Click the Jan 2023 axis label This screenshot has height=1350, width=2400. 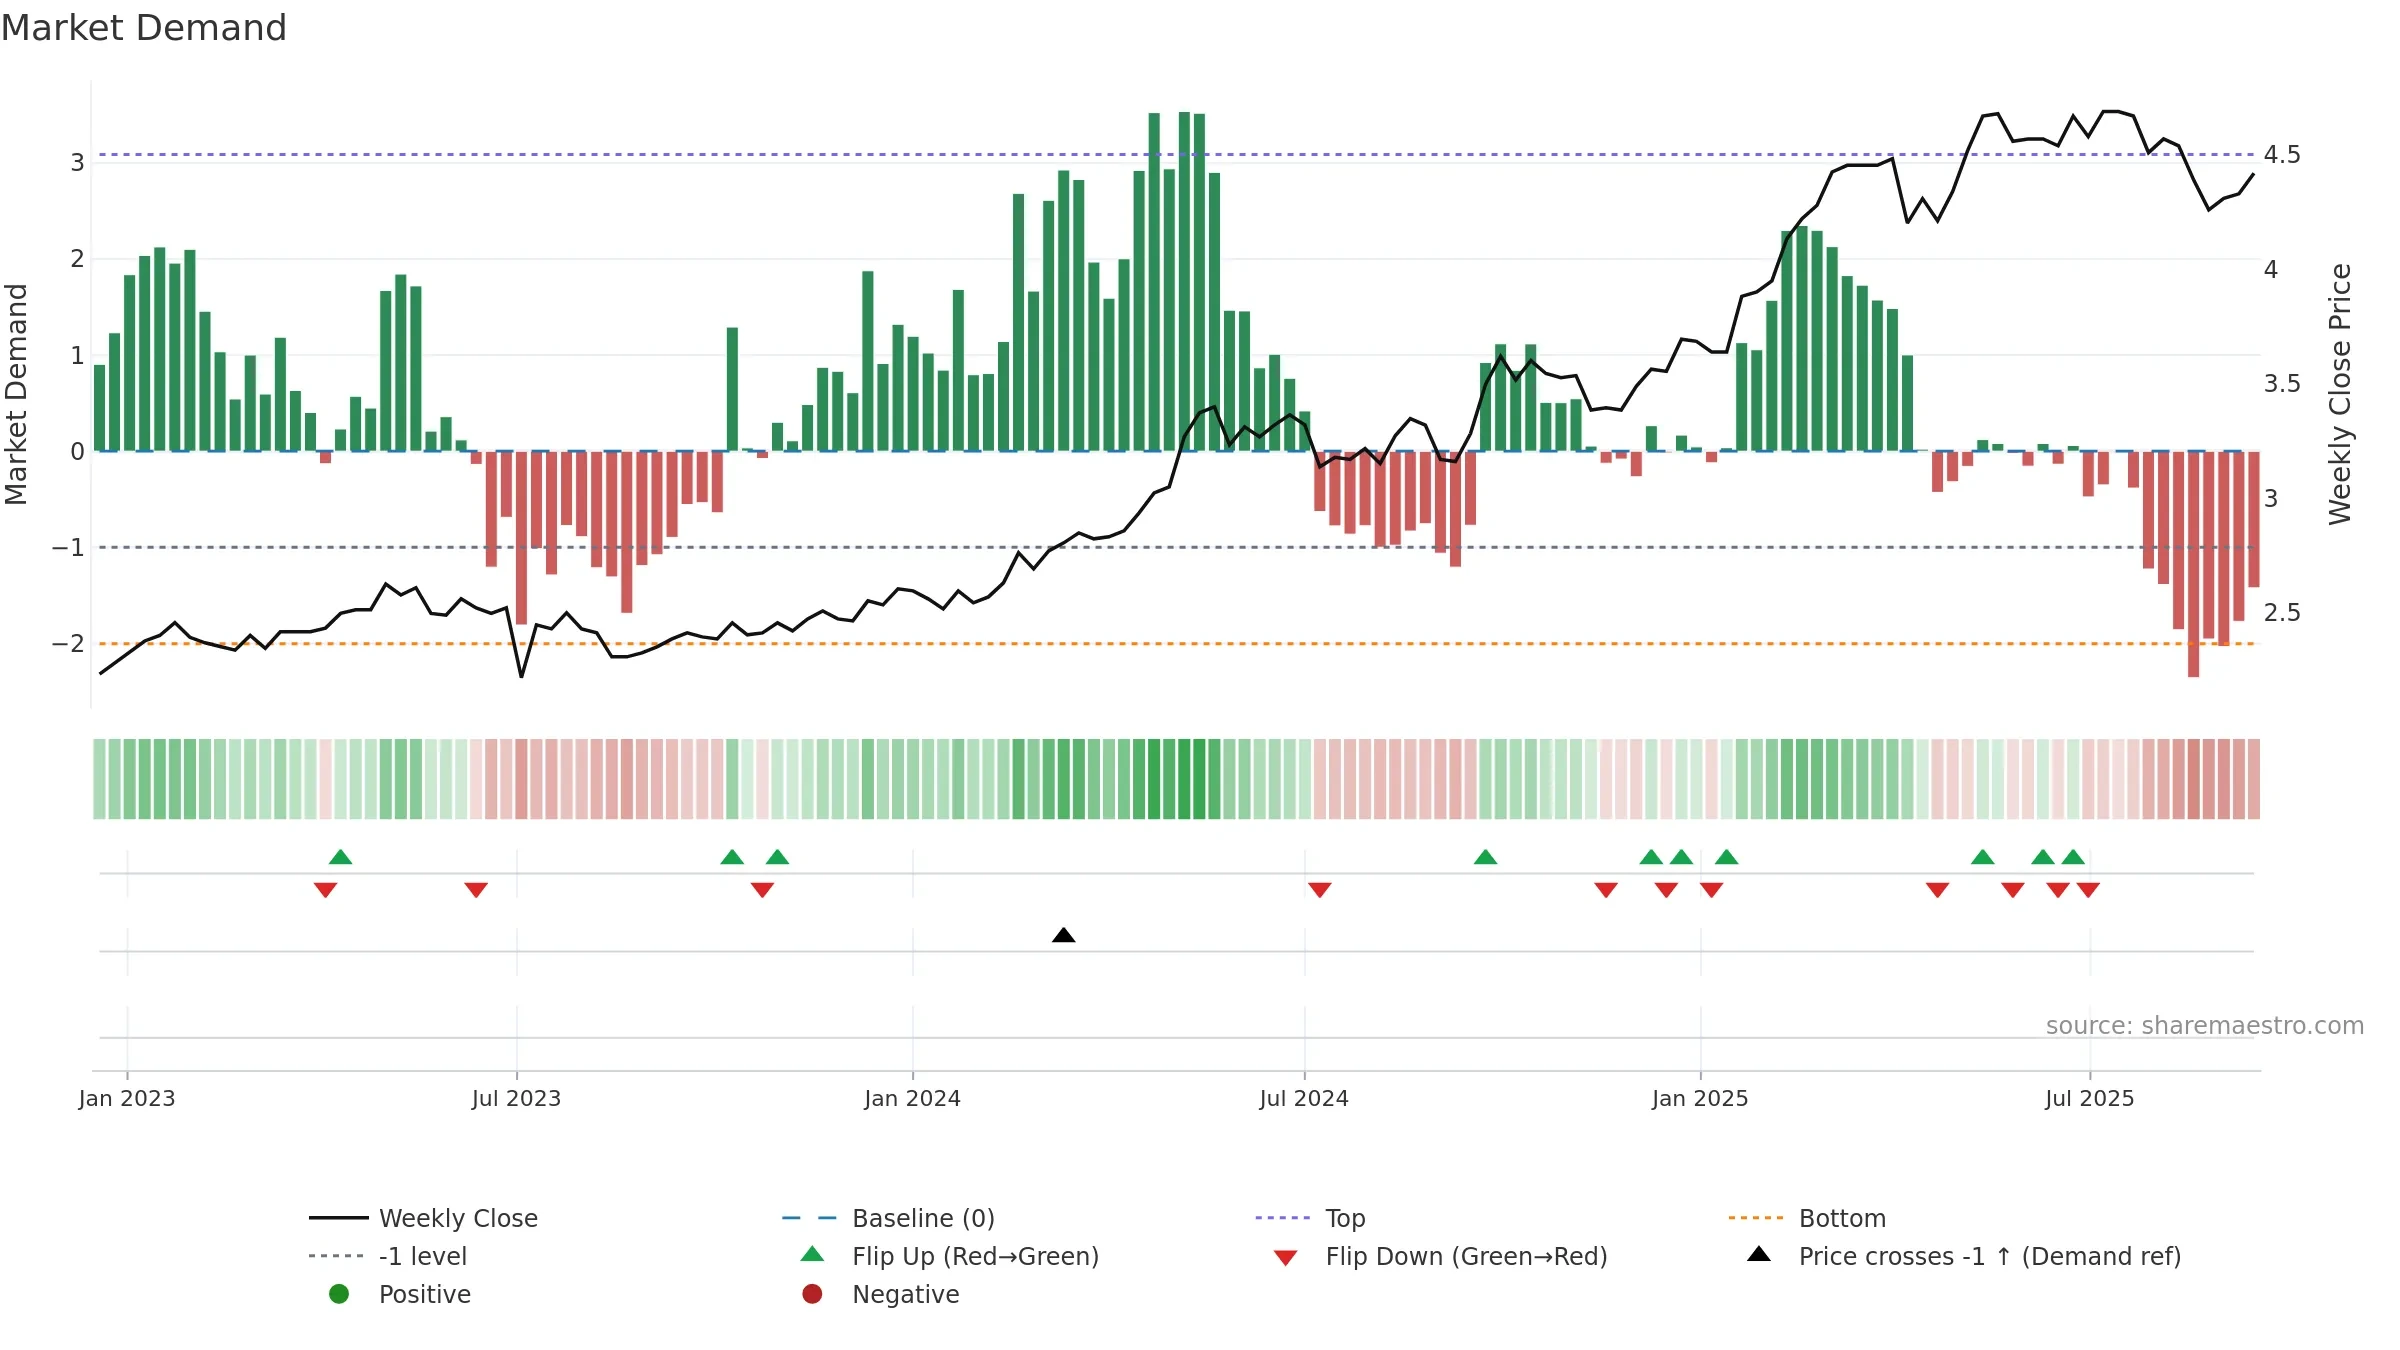[127, 1098]
